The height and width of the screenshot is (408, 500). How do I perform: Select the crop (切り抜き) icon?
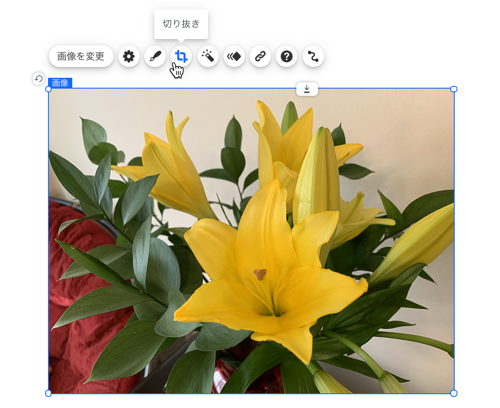(x=181, y=56)
